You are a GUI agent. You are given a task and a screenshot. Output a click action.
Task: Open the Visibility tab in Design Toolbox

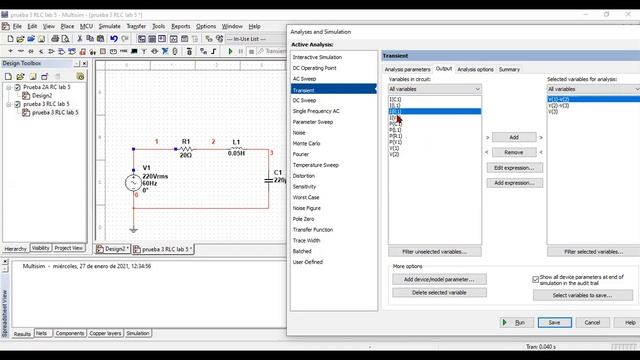click(40, 248)
